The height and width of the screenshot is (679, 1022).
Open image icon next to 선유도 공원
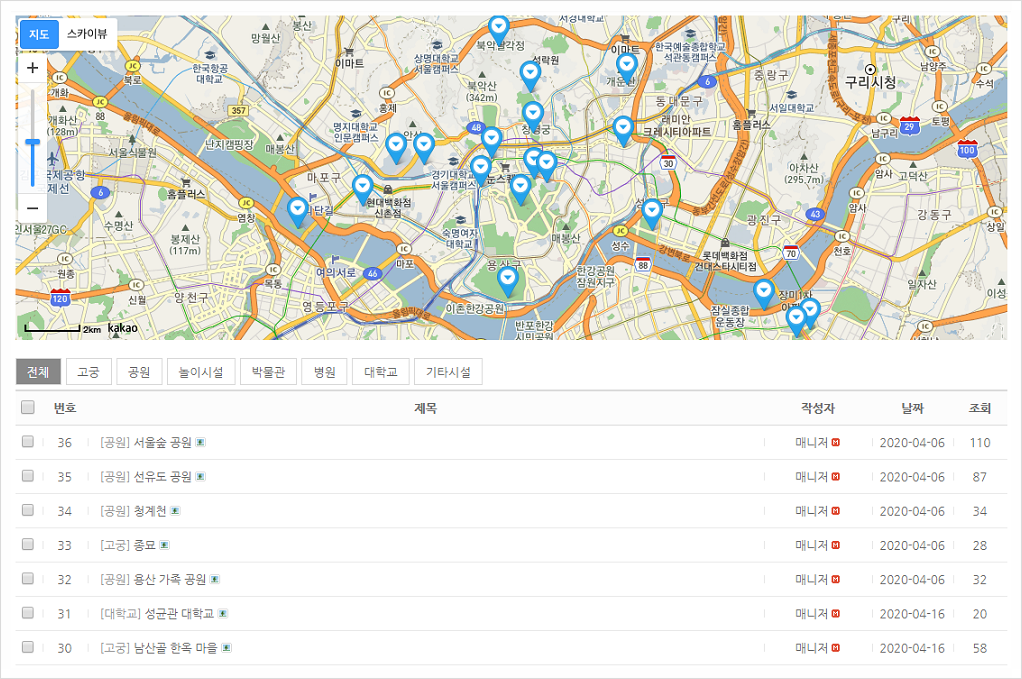[200, 477]
